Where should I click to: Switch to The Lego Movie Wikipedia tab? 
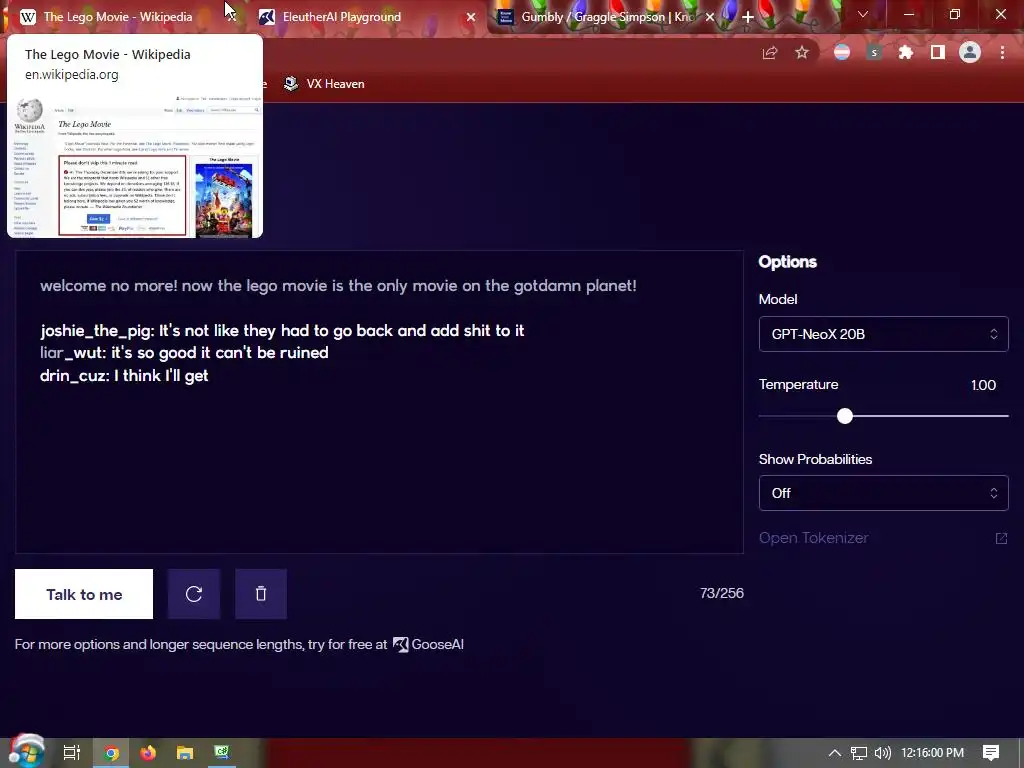tap(118, 16)
